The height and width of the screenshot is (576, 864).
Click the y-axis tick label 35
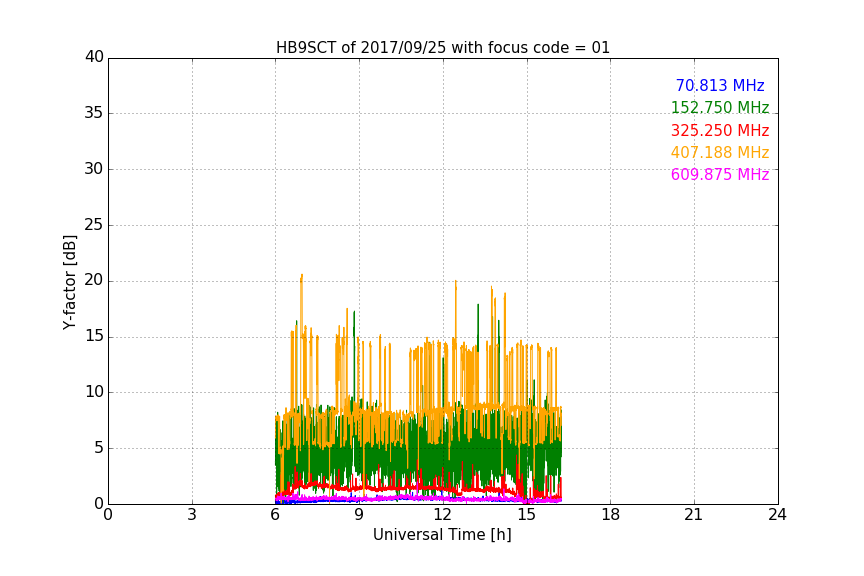(94, 113)
